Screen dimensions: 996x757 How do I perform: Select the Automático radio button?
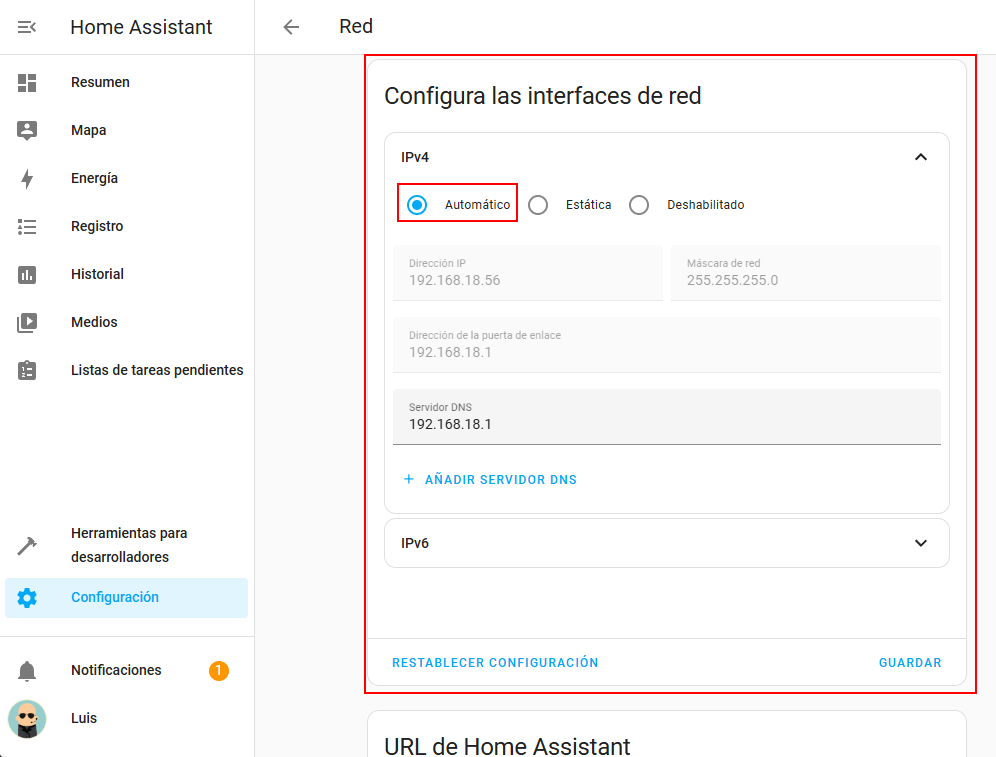(x=418, y=205)
